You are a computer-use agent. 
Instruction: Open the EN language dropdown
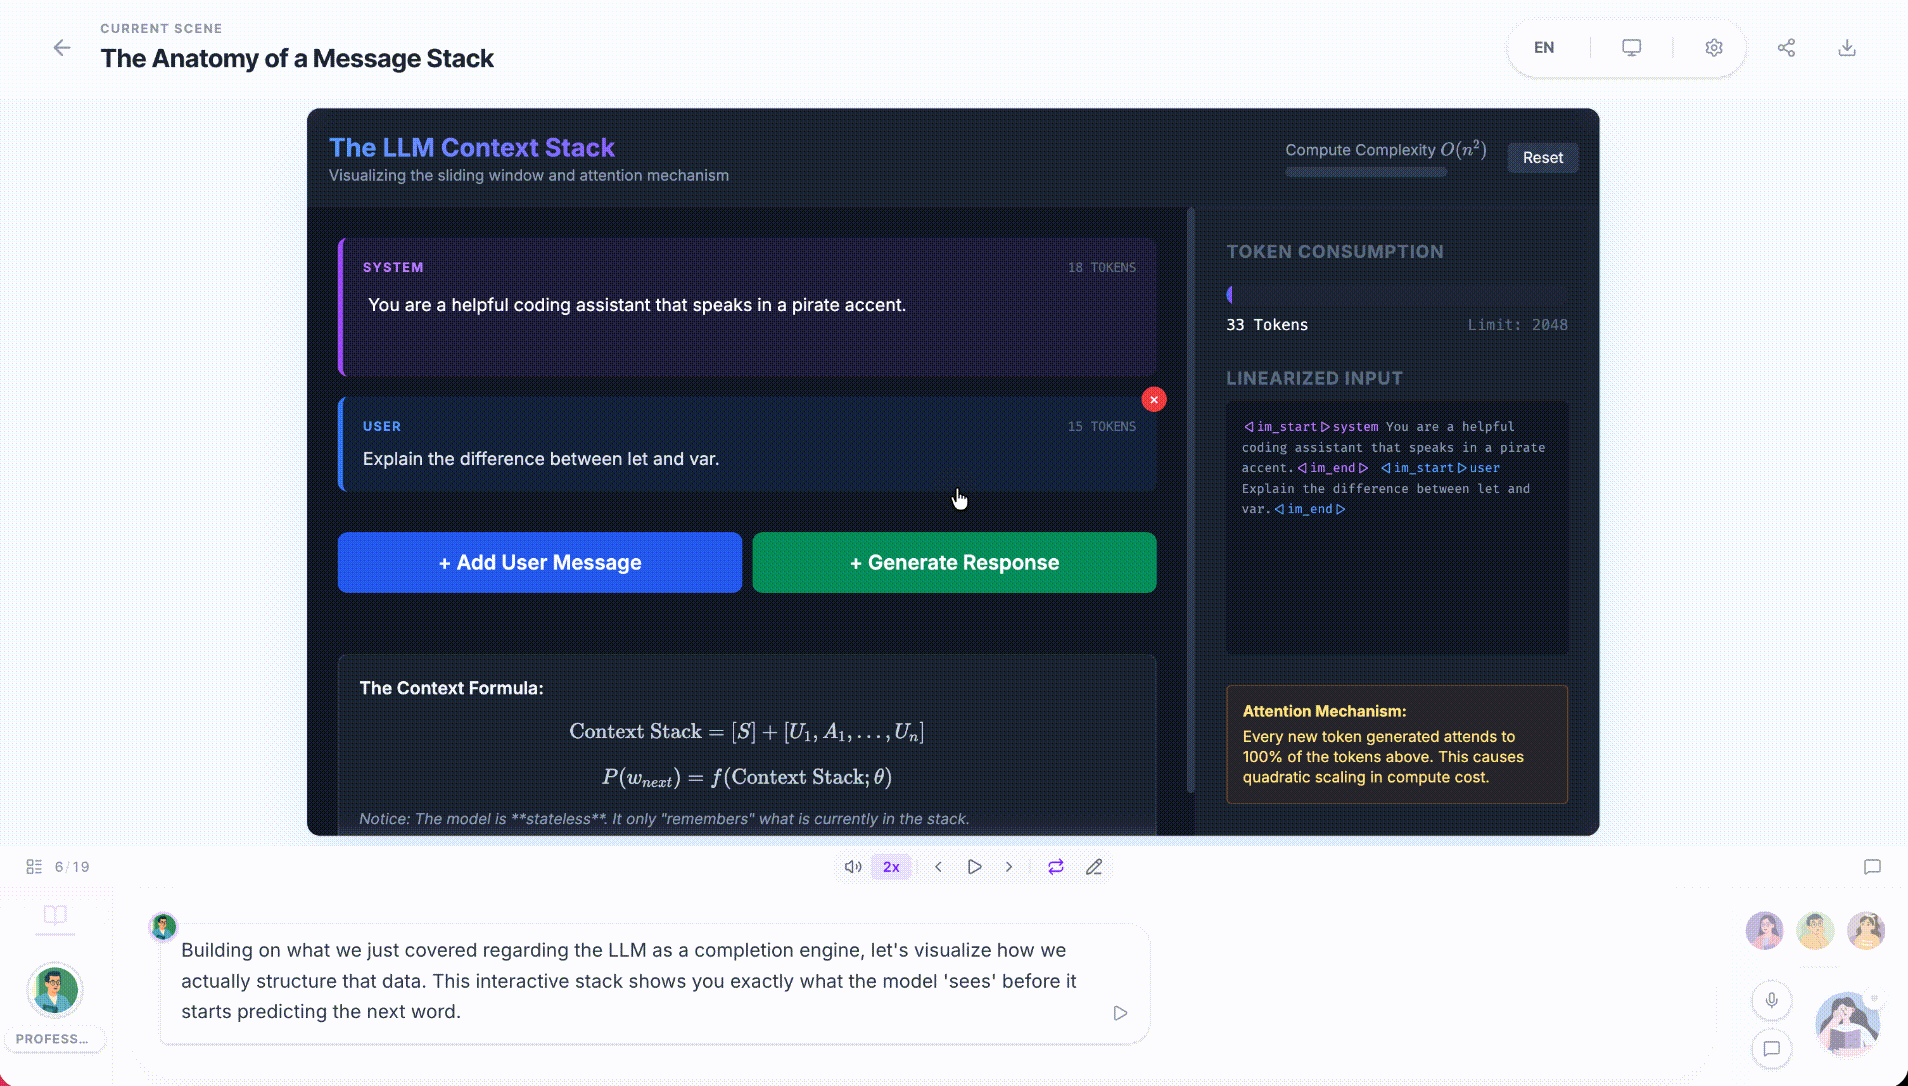(1544, 47)
